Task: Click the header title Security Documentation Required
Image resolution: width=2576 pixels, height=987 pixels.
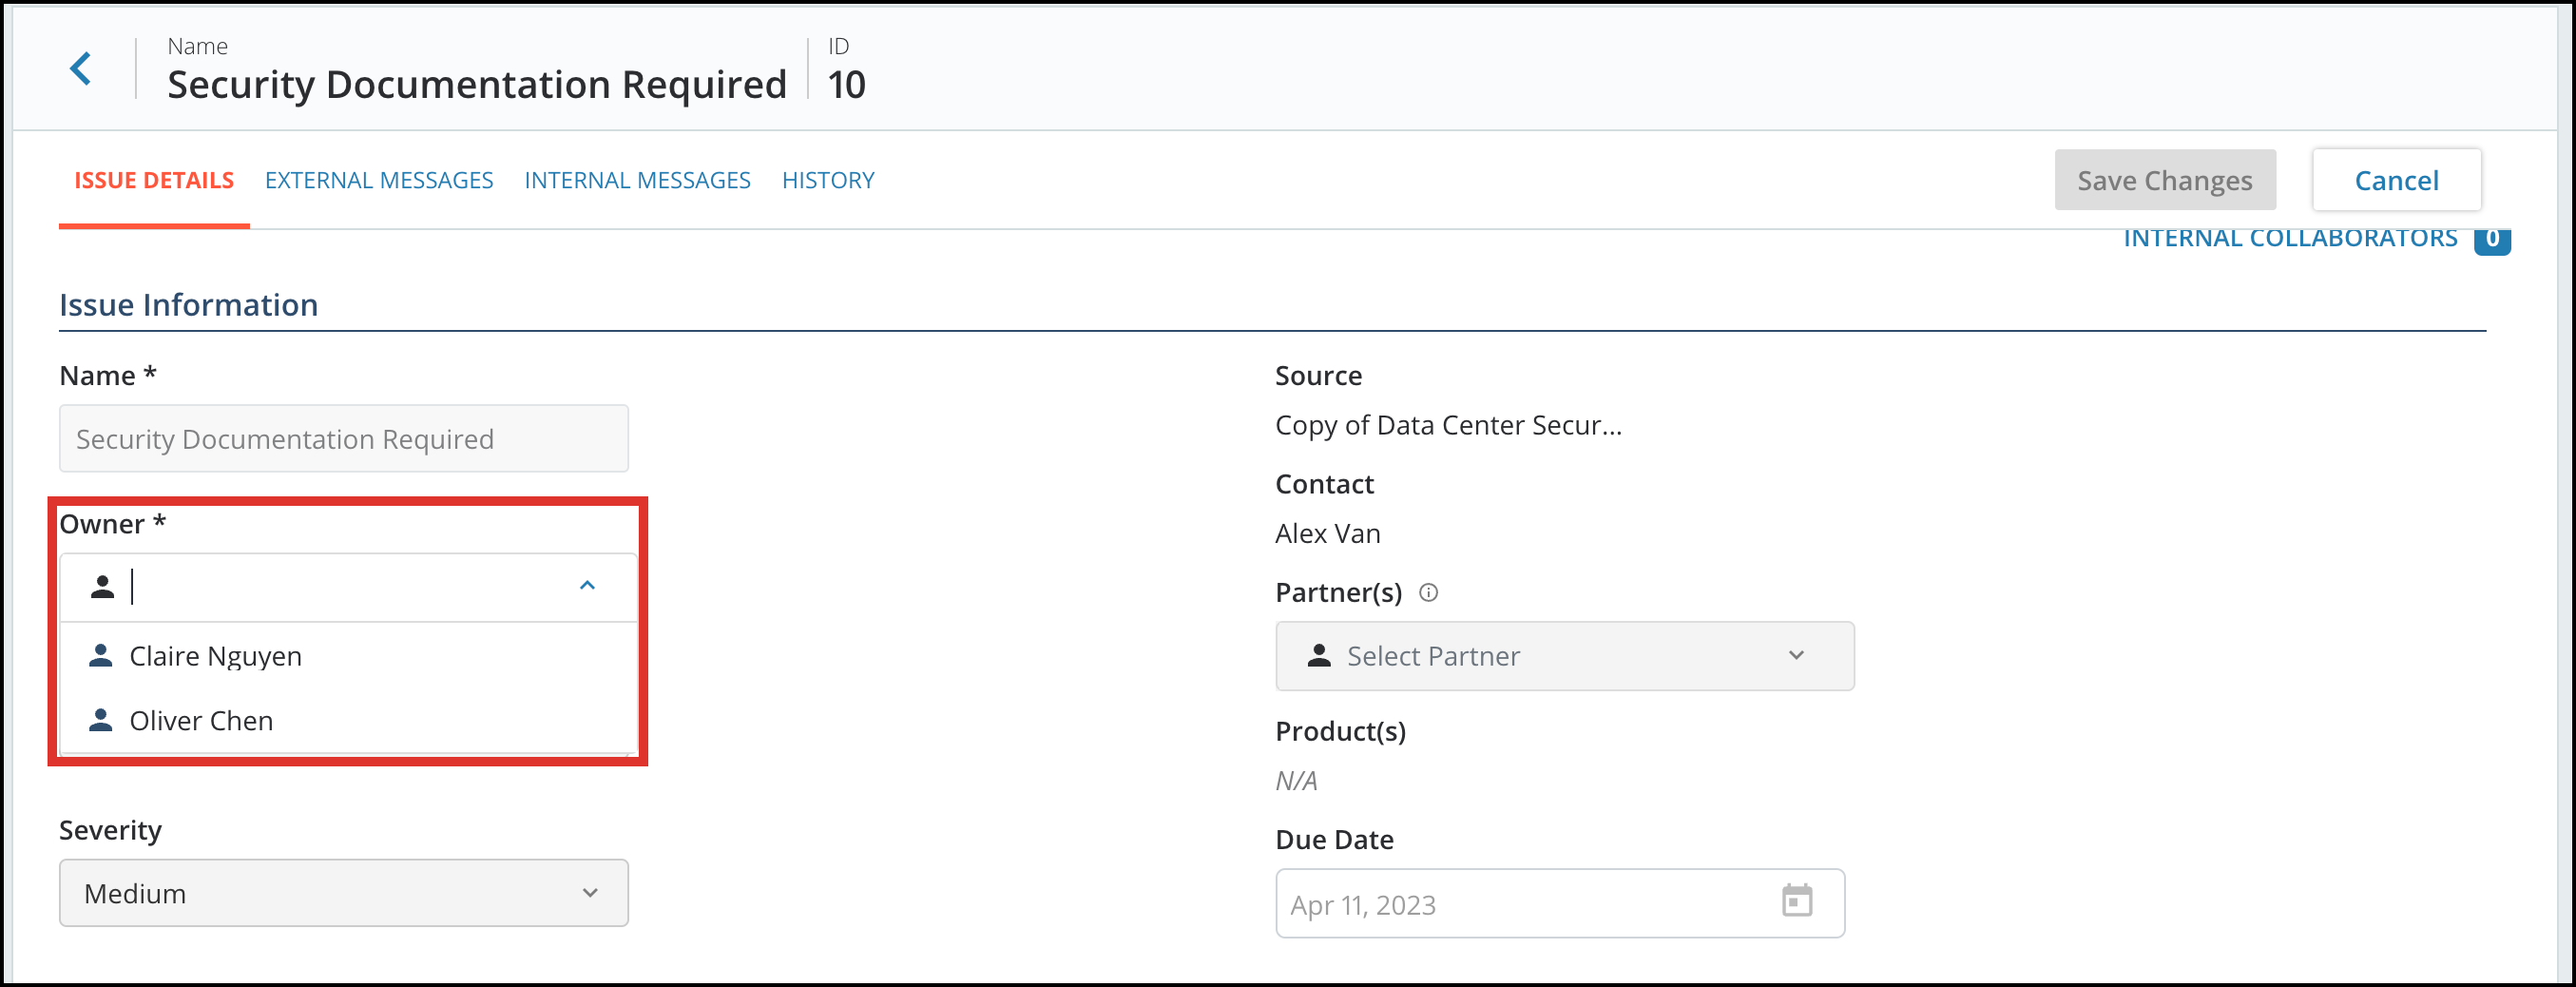Action: 476,84
